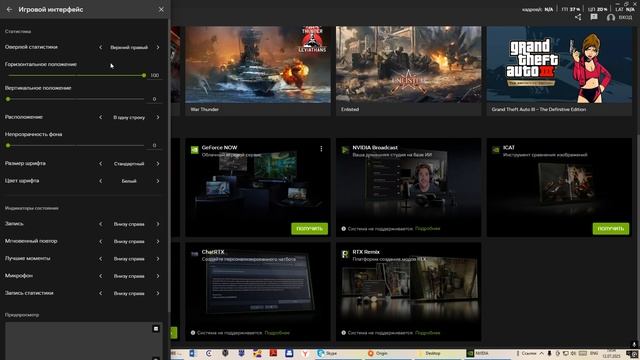Screen dimensions: 640x360
Task: Next position arrow for Лучшие моменты
Action: click(158, 259)
